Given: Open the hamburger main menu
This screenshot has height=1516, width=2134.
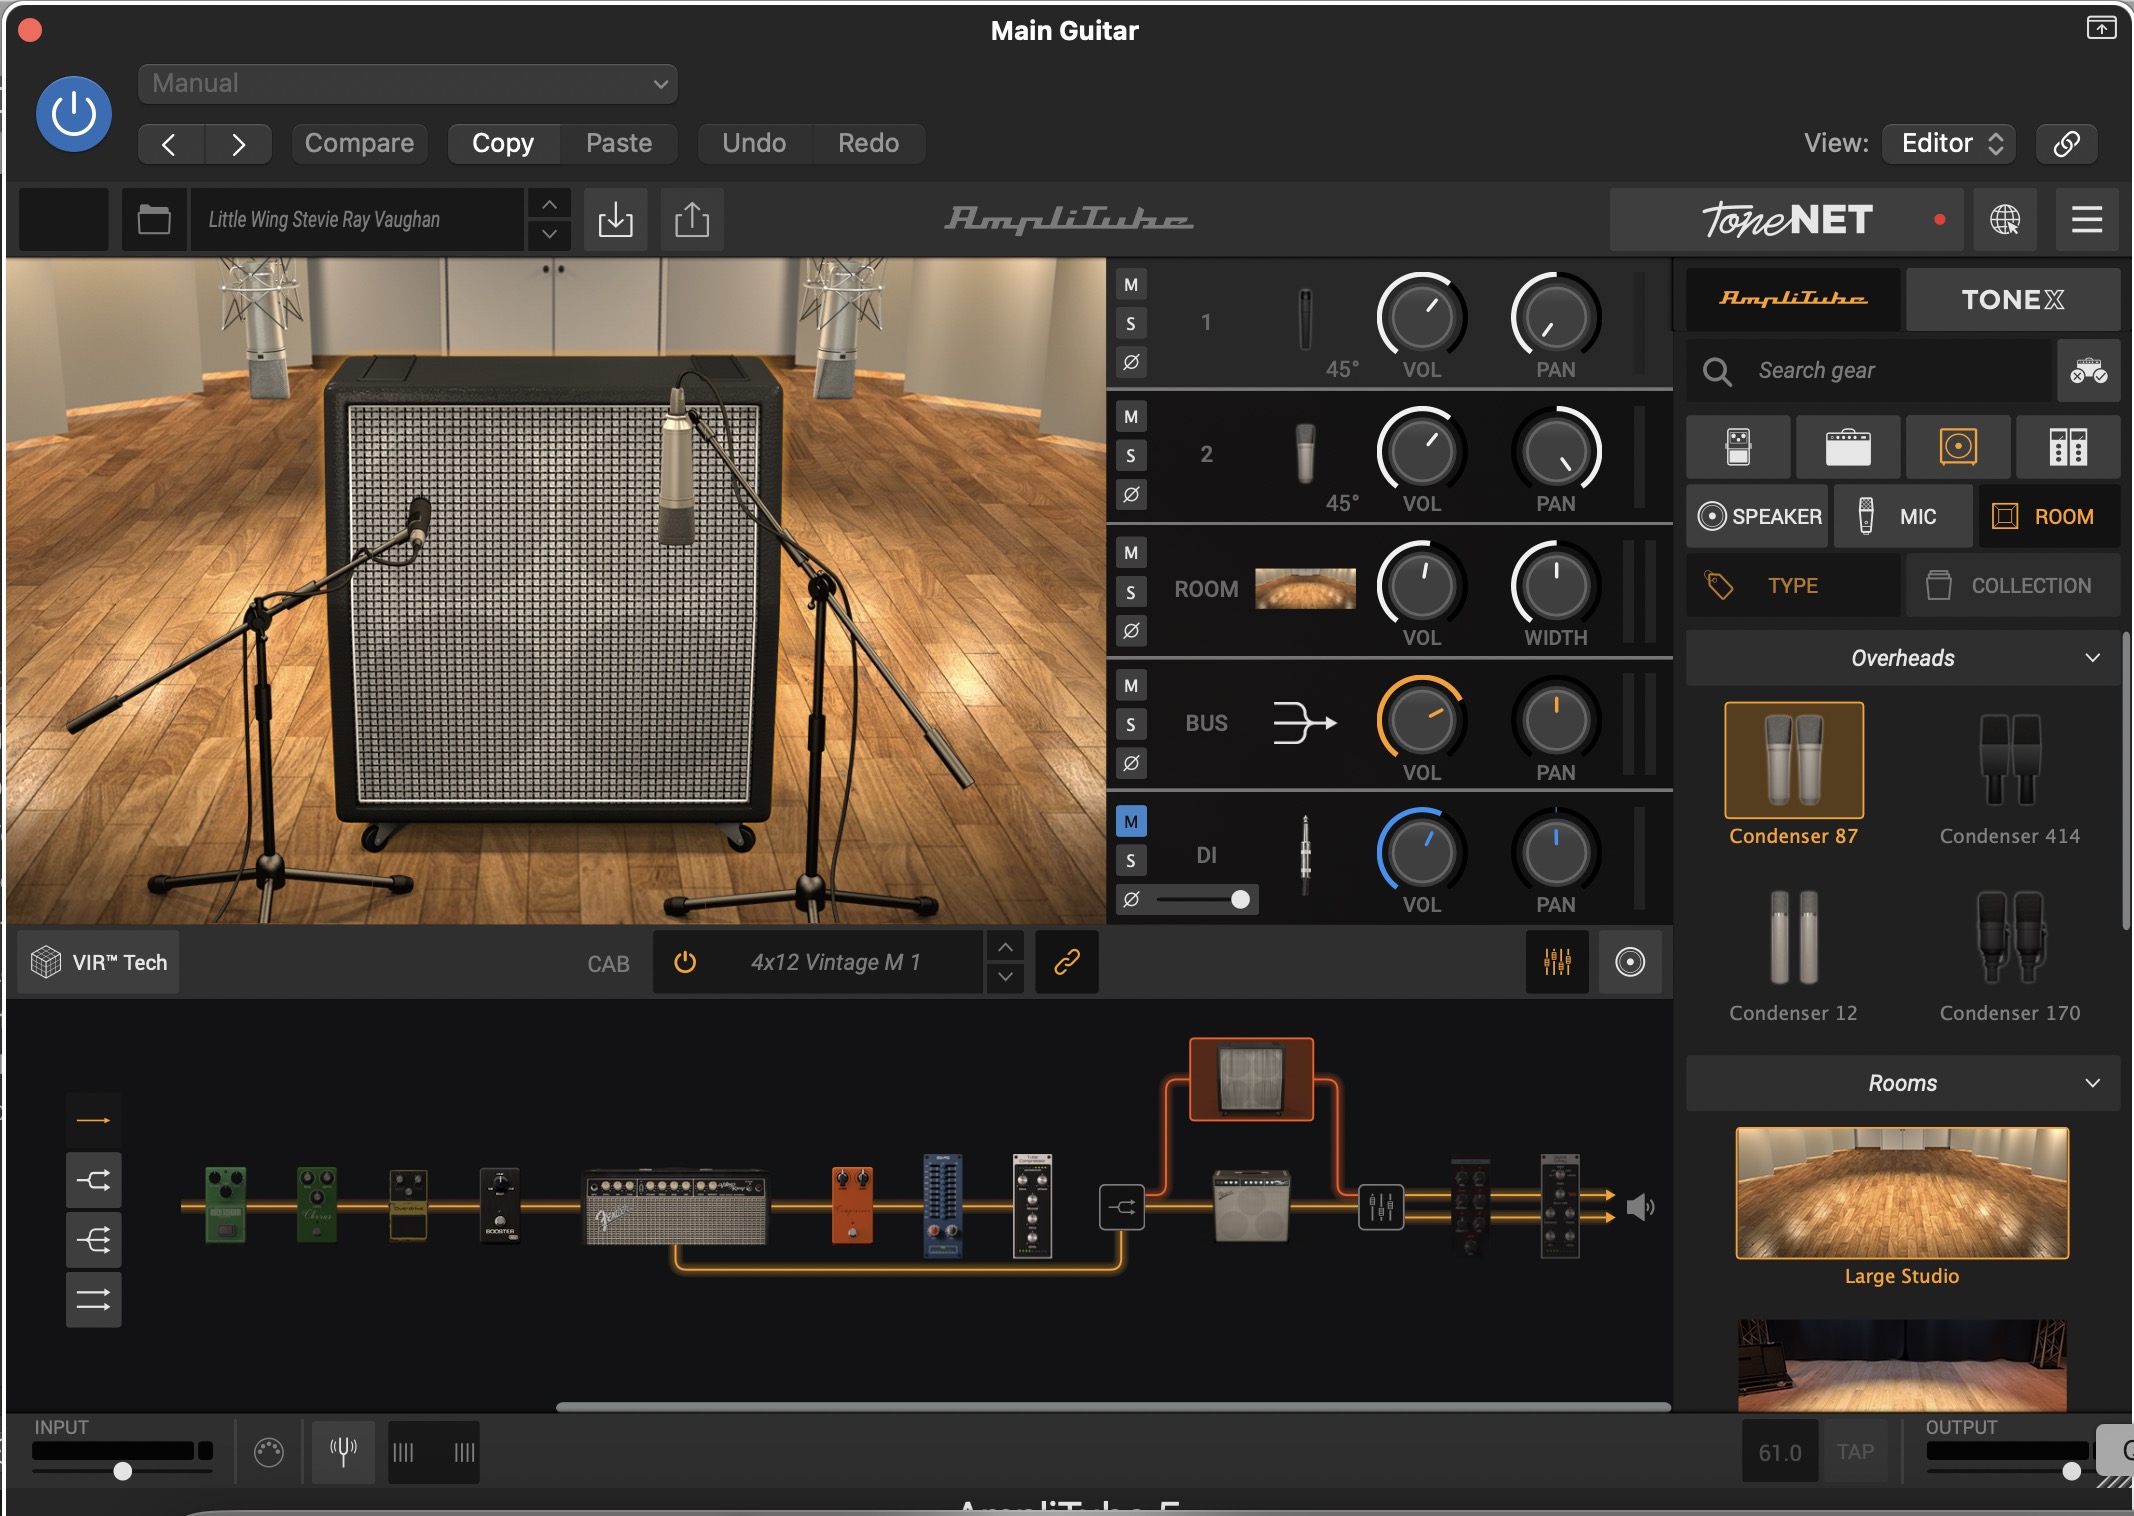Looking at the screenshot, I should pos(2087,219).
